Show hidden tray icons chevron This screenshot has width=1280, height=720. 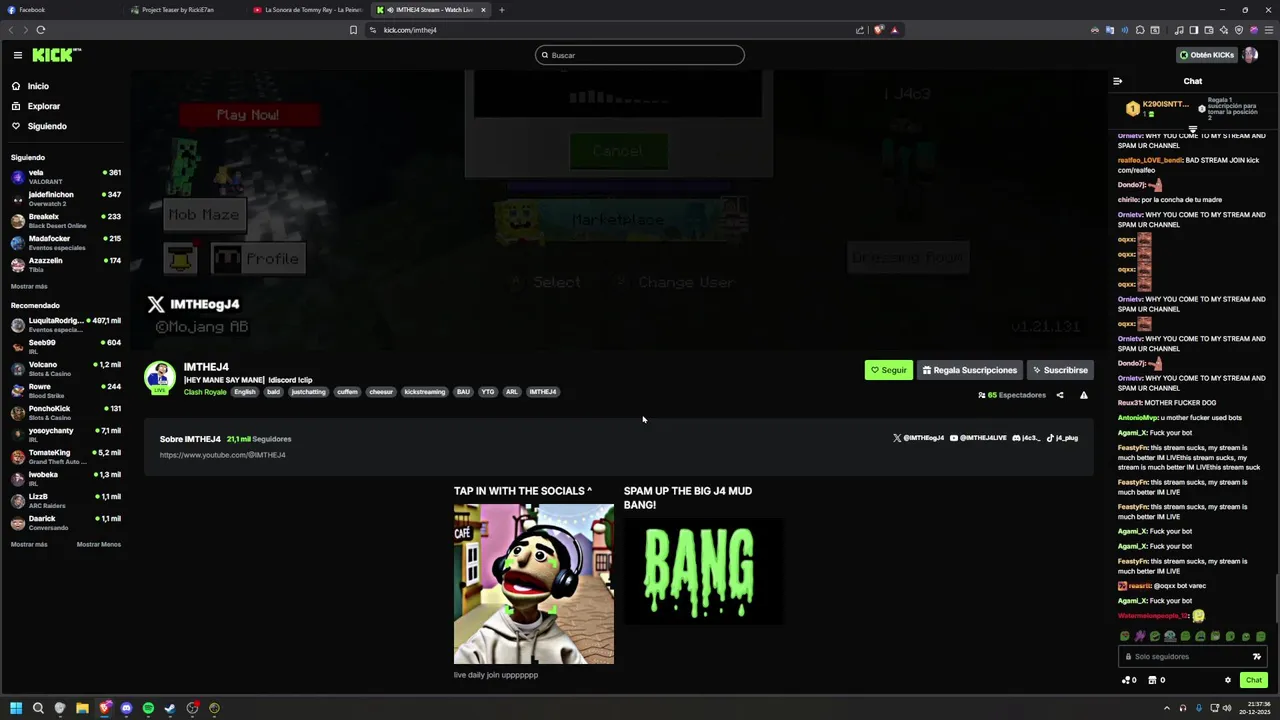(x=1166, y=708)
